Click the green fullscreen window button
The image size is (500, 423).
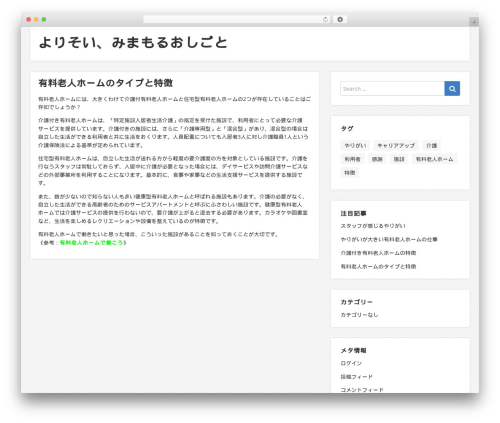pyautogui.click(x=44, y=20)
